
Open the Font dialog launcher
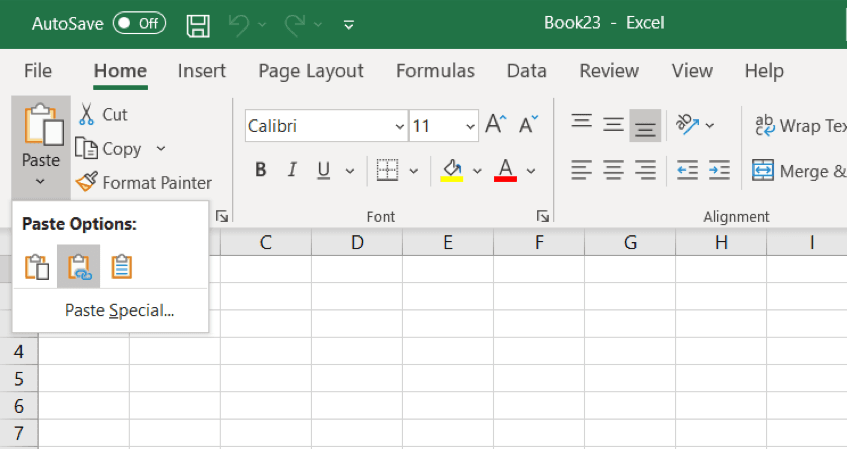pyautogui.click(x=543, y=217)
